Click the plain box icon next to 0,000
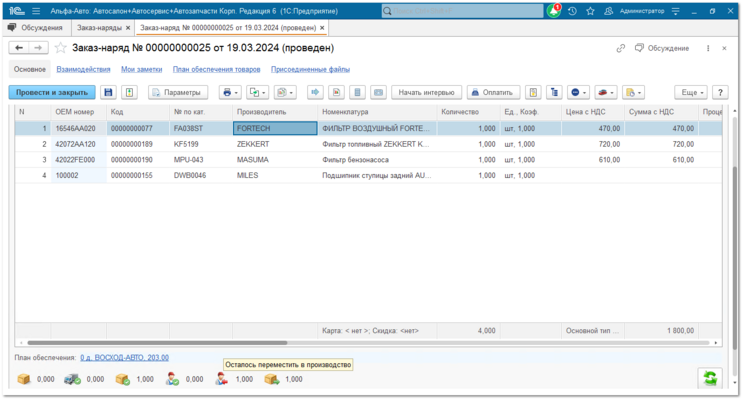 23,379
